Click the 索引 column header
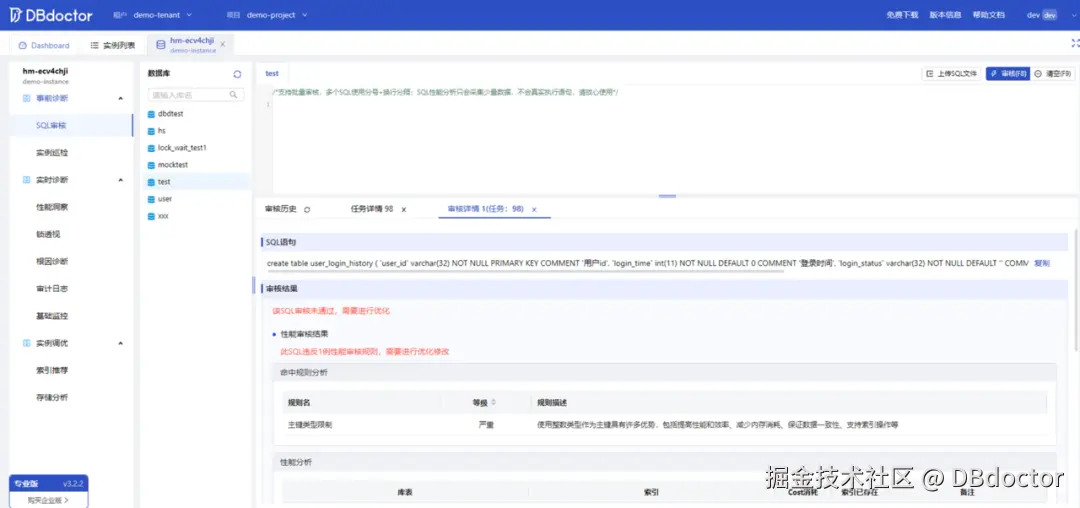Viewport: 1080px width, 508px height. pyautogui.click(x=652, y=492)
